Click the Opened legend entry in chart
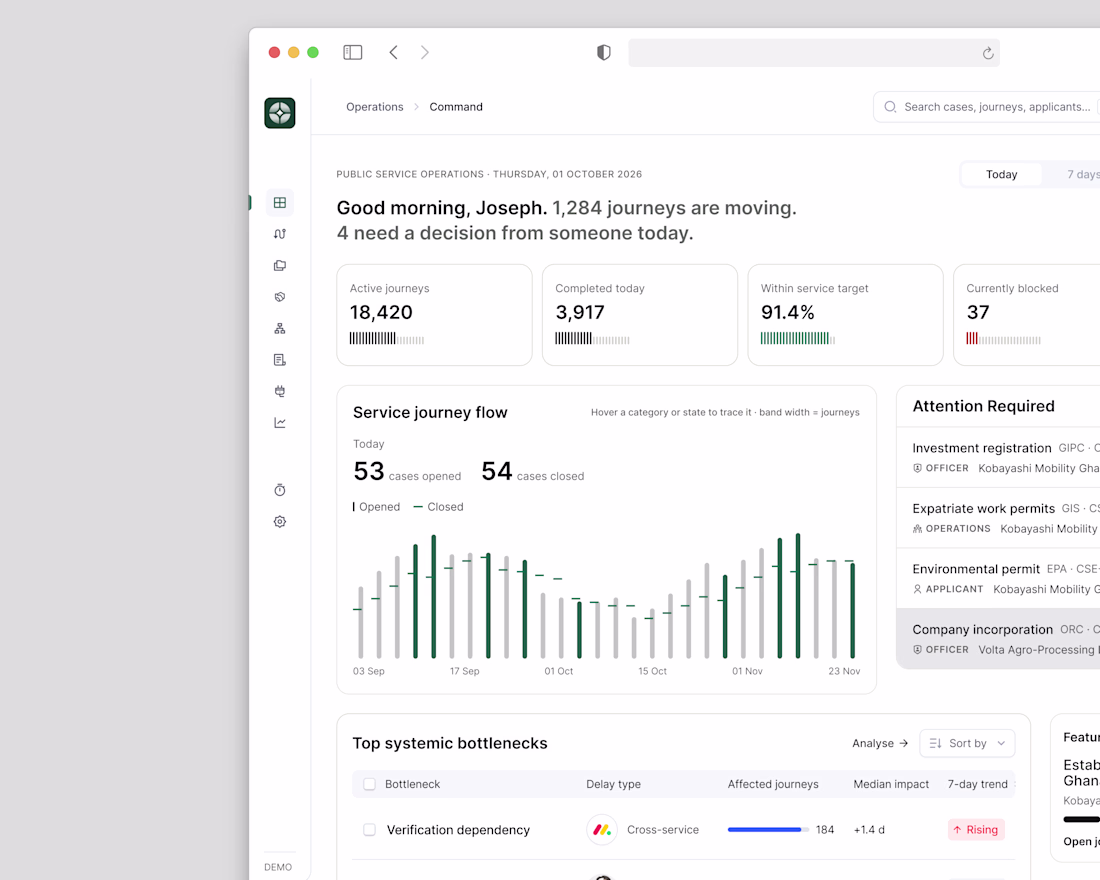The height and width of the screenshot is (880, 1100). tap(376, 507)
